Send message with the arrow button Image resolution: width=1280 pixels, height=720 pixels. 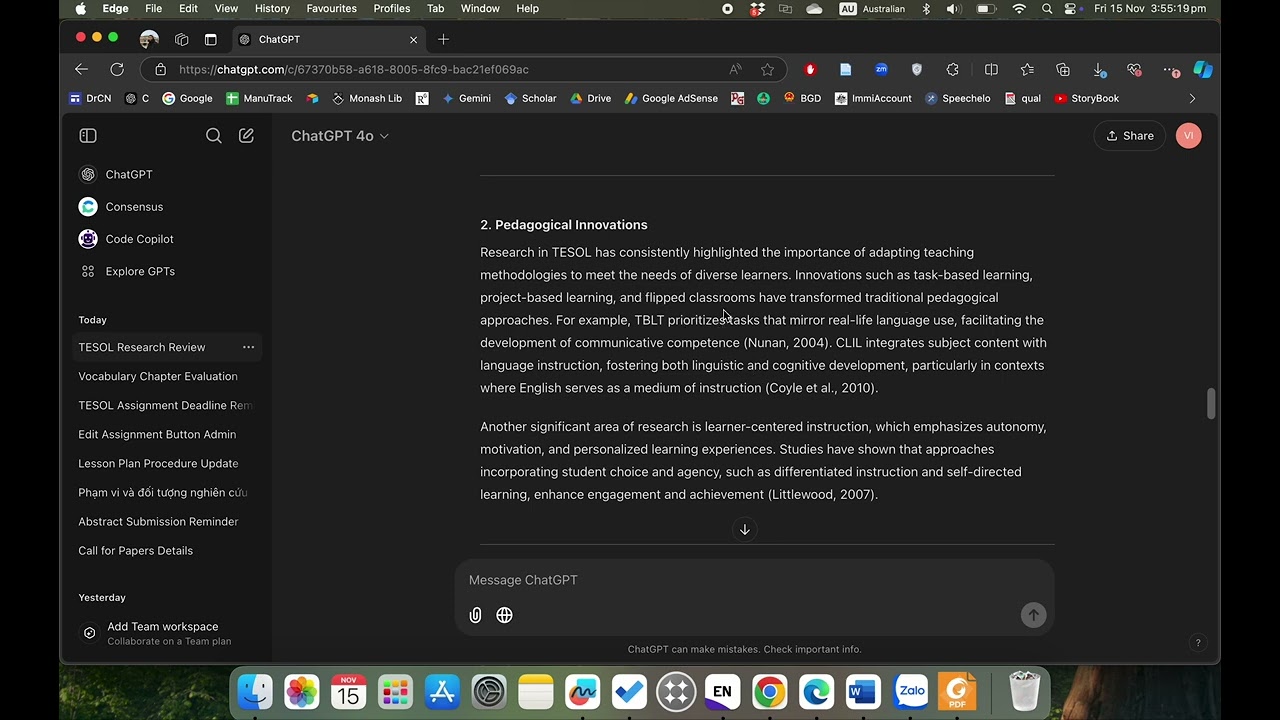point(1033,615)
